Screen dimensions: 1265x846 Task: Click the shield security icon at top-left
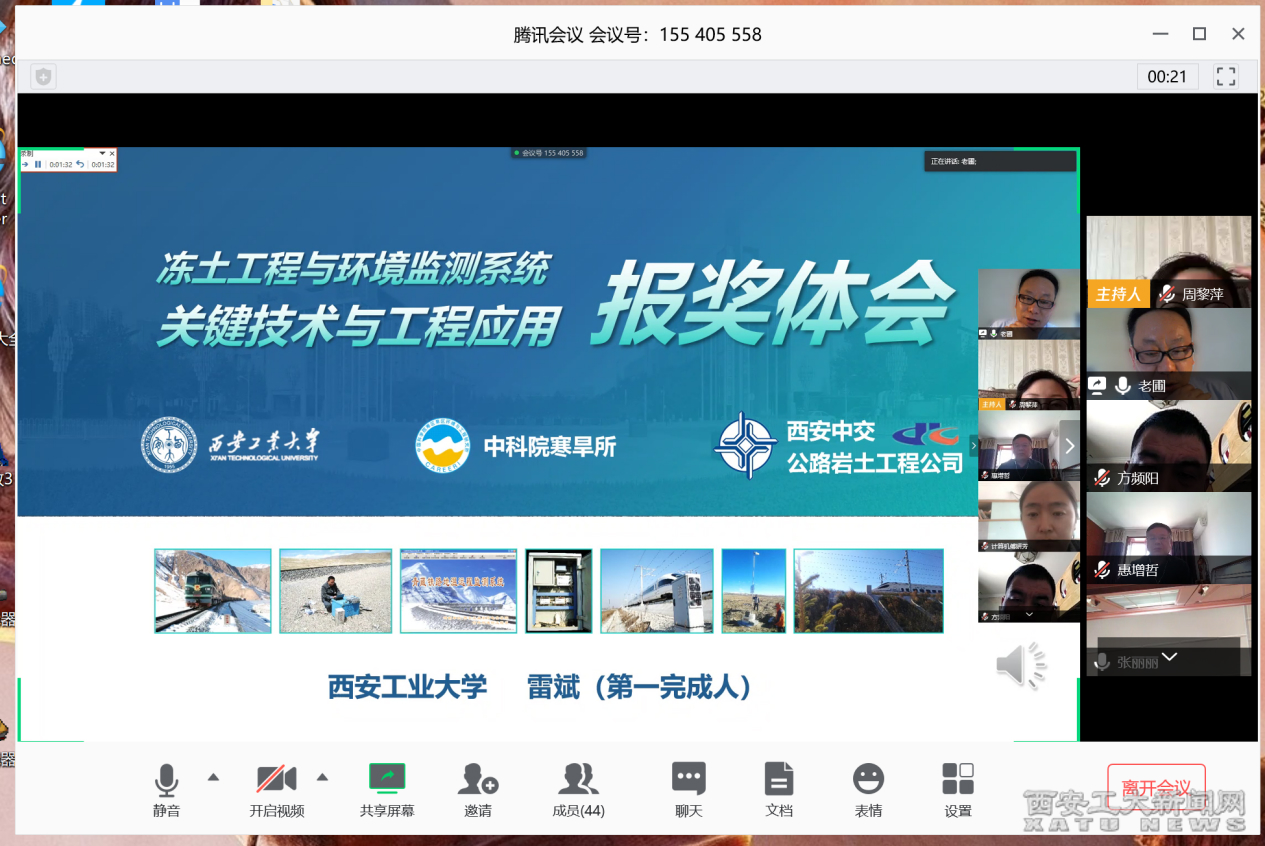click(43, 76)
